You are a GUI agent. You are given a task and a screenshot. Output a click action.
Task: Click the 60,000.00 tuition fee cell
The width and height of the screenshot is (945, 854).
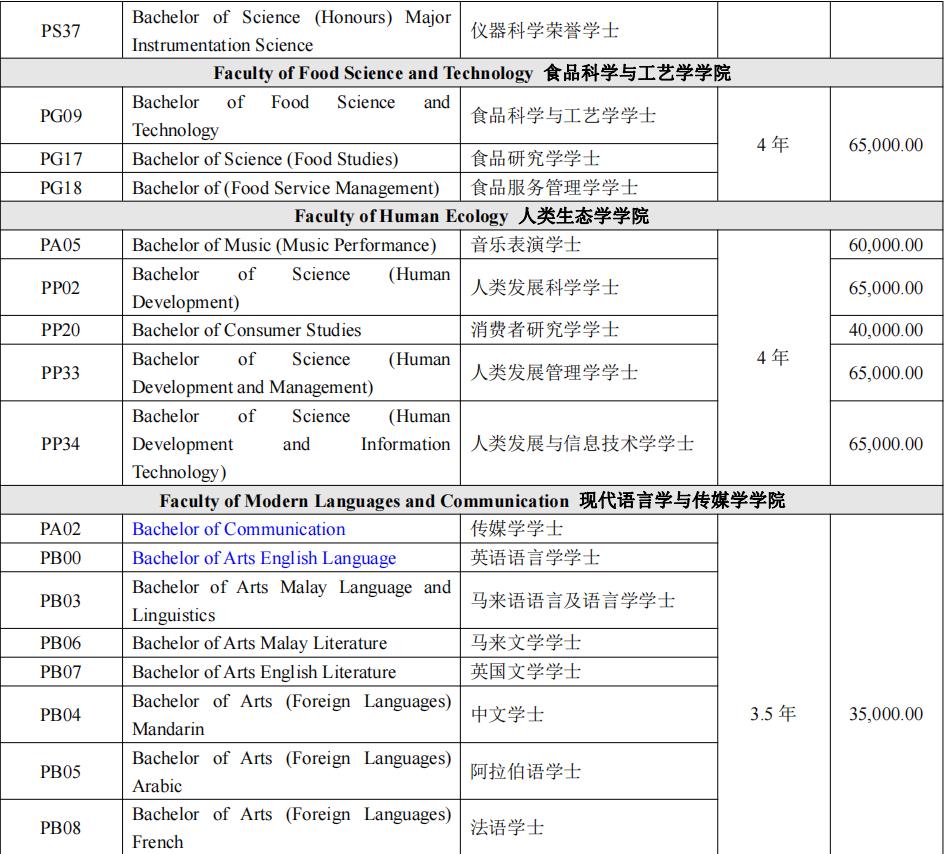click(x=885, y=245)
